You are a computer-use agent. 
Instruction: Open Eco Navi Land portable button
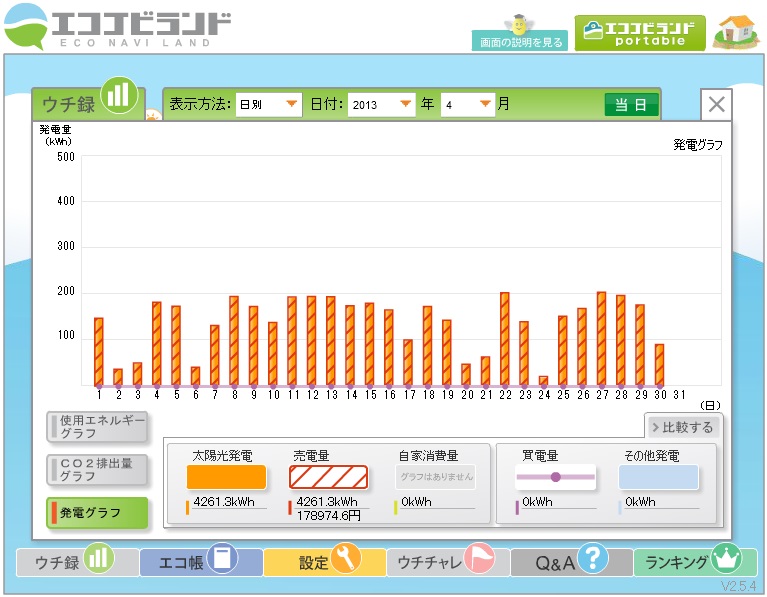tap(640, 33)
